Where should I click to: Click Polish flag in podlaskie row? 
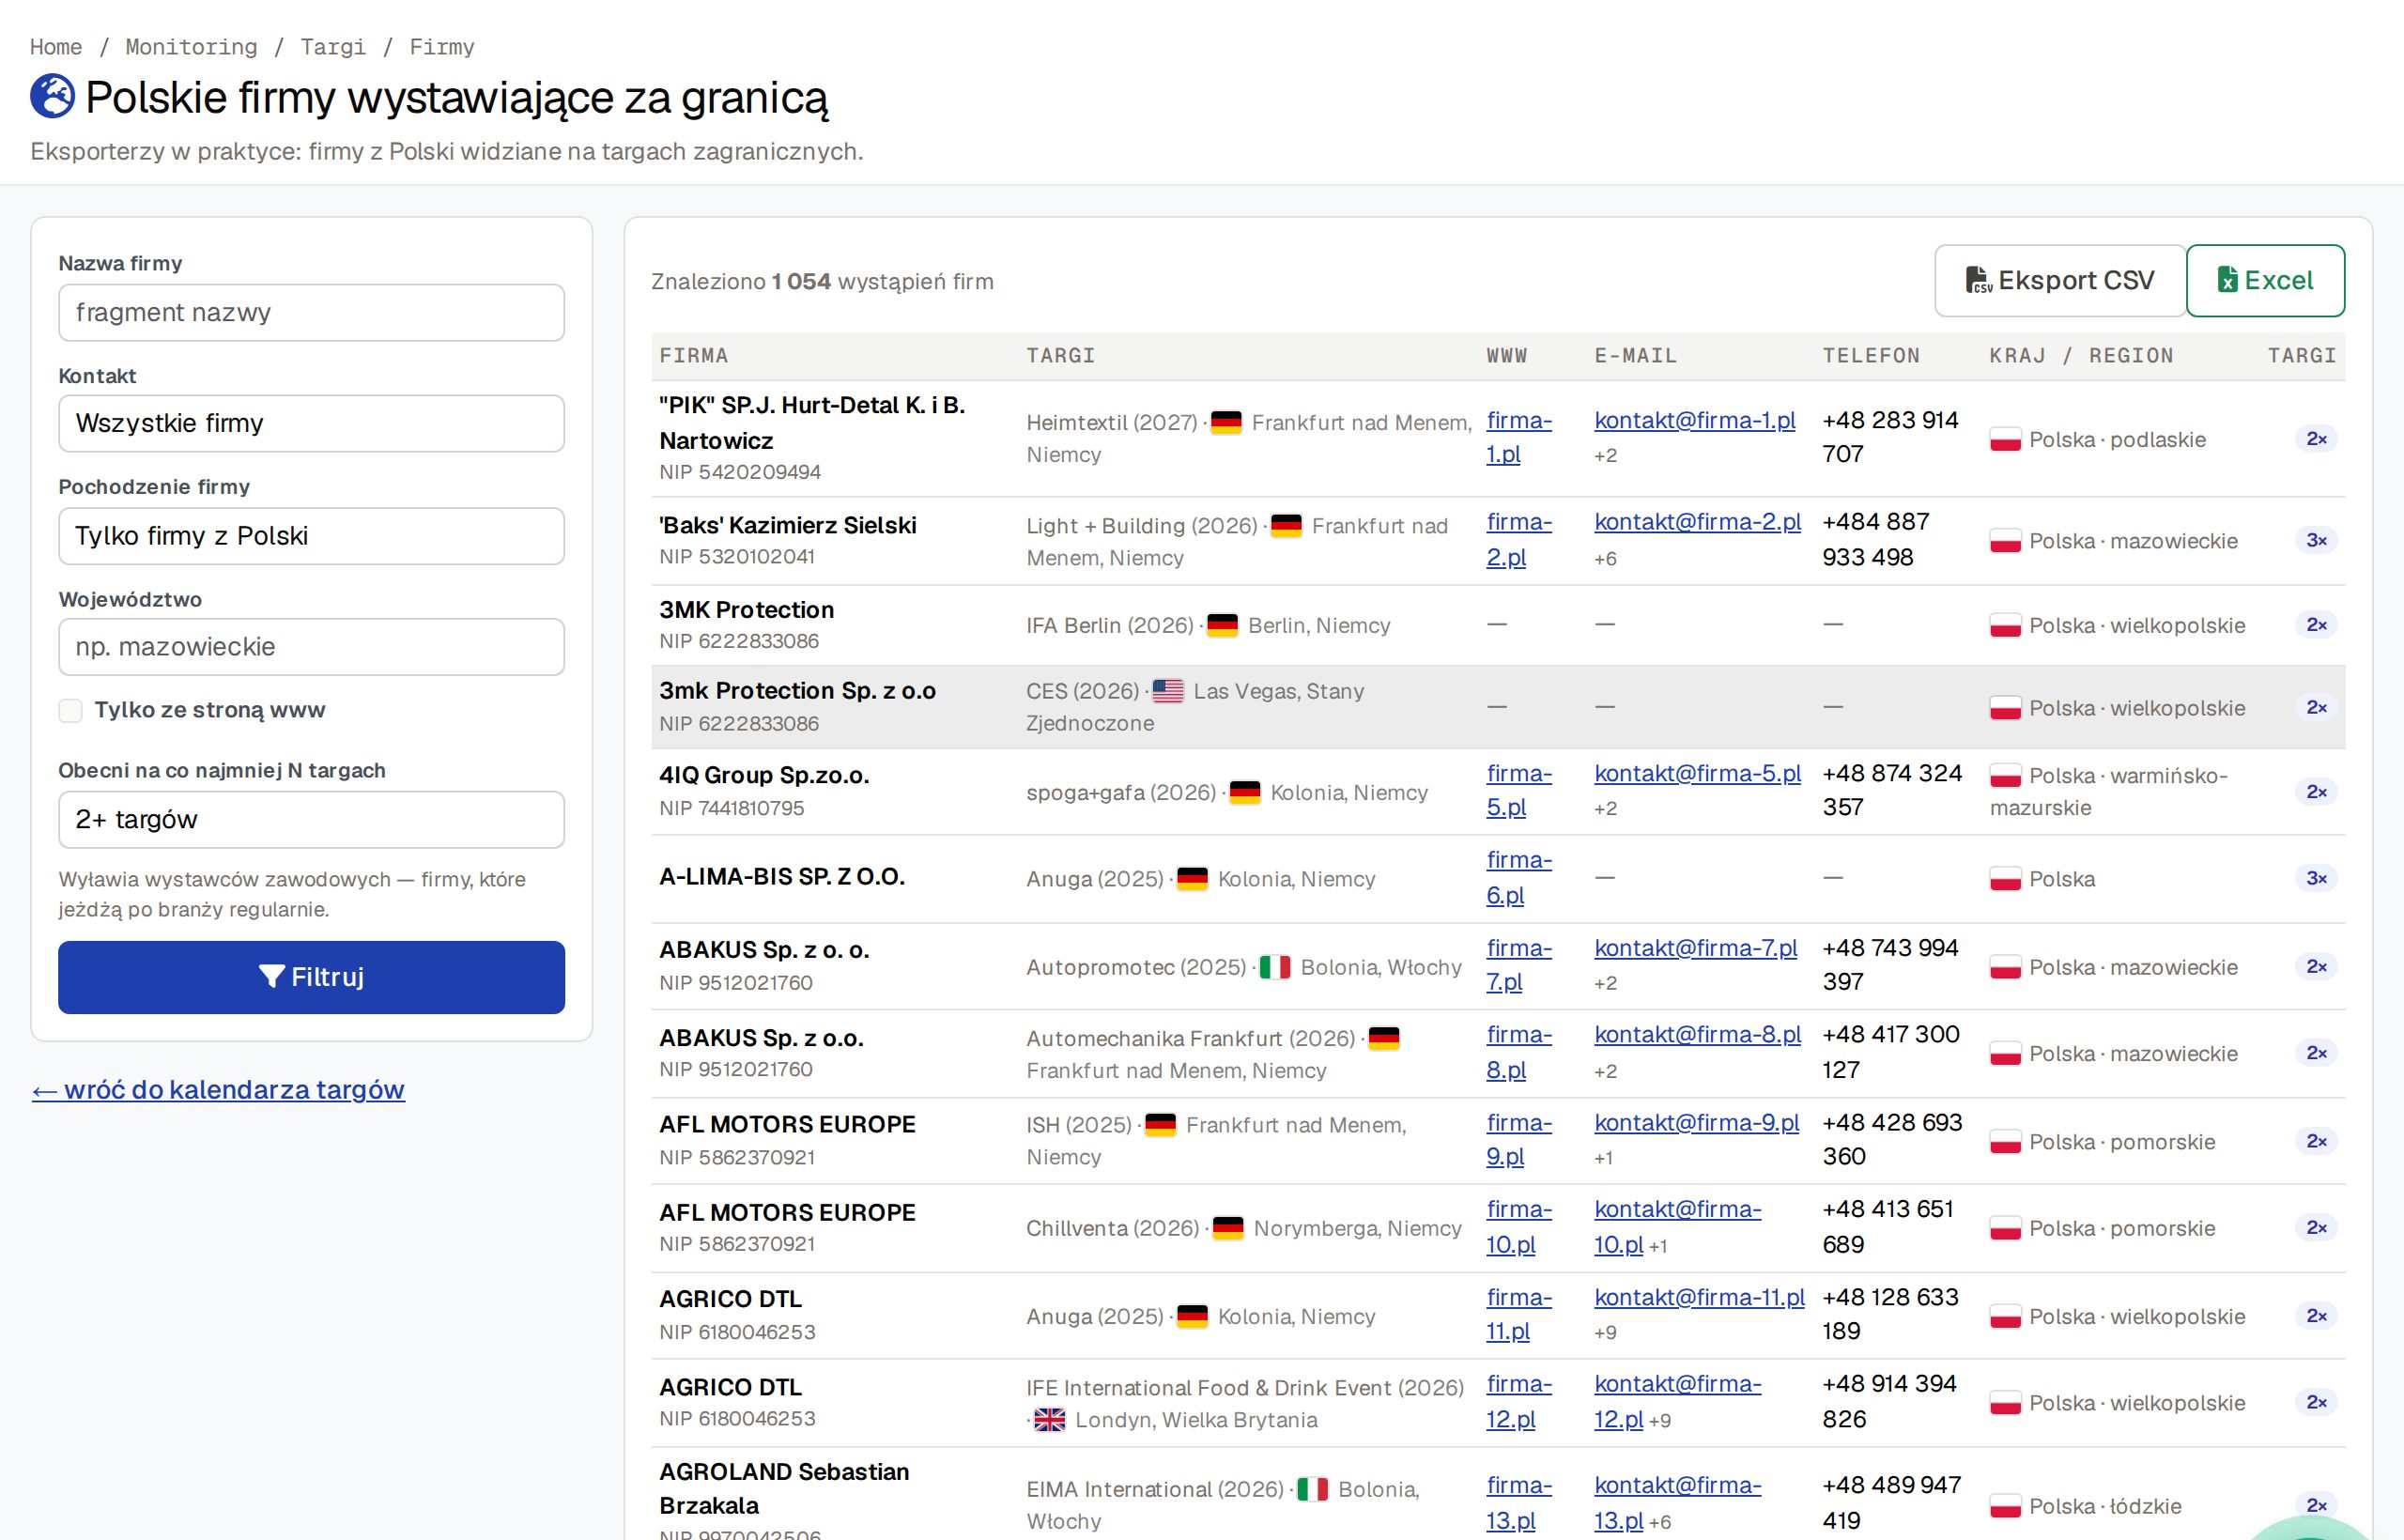click(x=2006, y=440)
